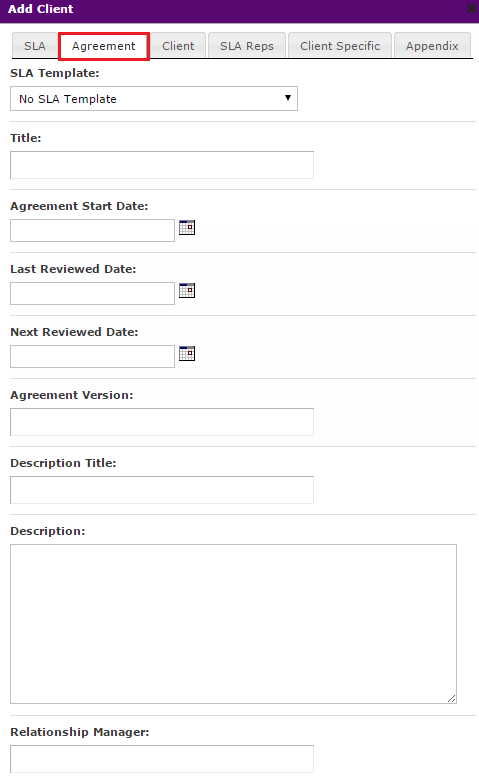The image size is (479, 779).
Task: Open the Appendix tab
Action: click(432, 46)
